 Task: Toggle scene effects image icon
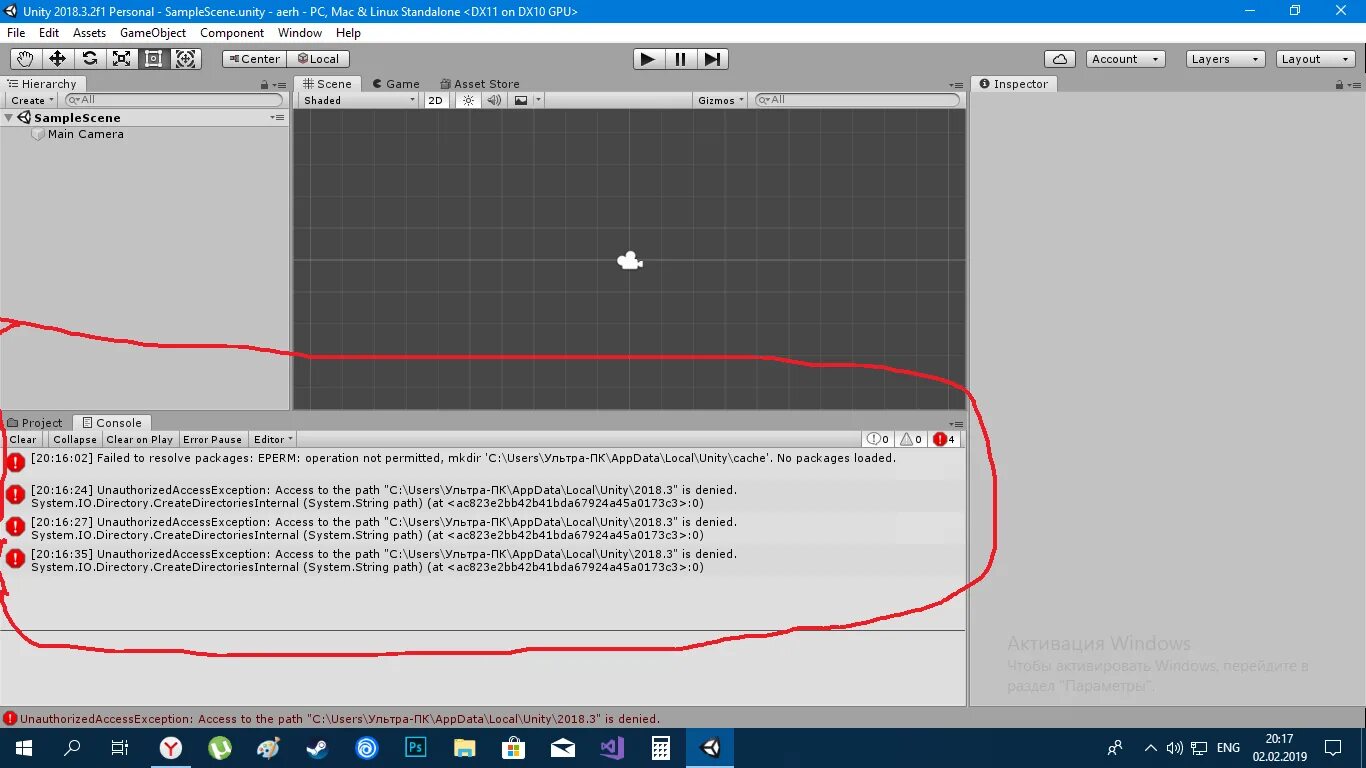click(x=521, y=100)
